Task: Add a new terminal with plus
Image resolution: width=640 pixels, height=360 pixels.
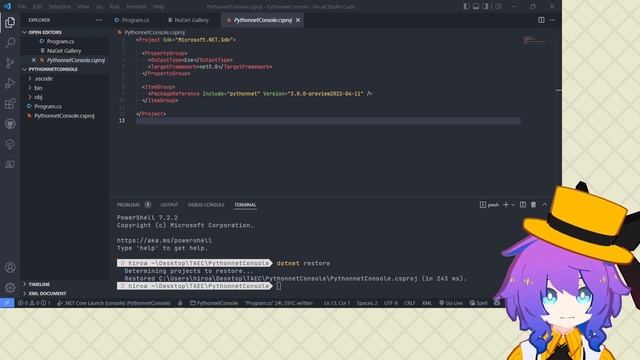Action: point(506,204)
